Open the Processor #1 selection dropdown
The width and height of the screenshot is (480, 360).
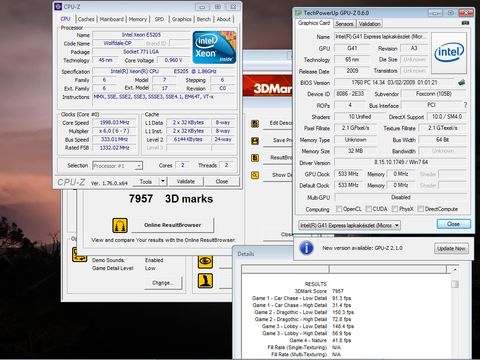pos(117,165)
